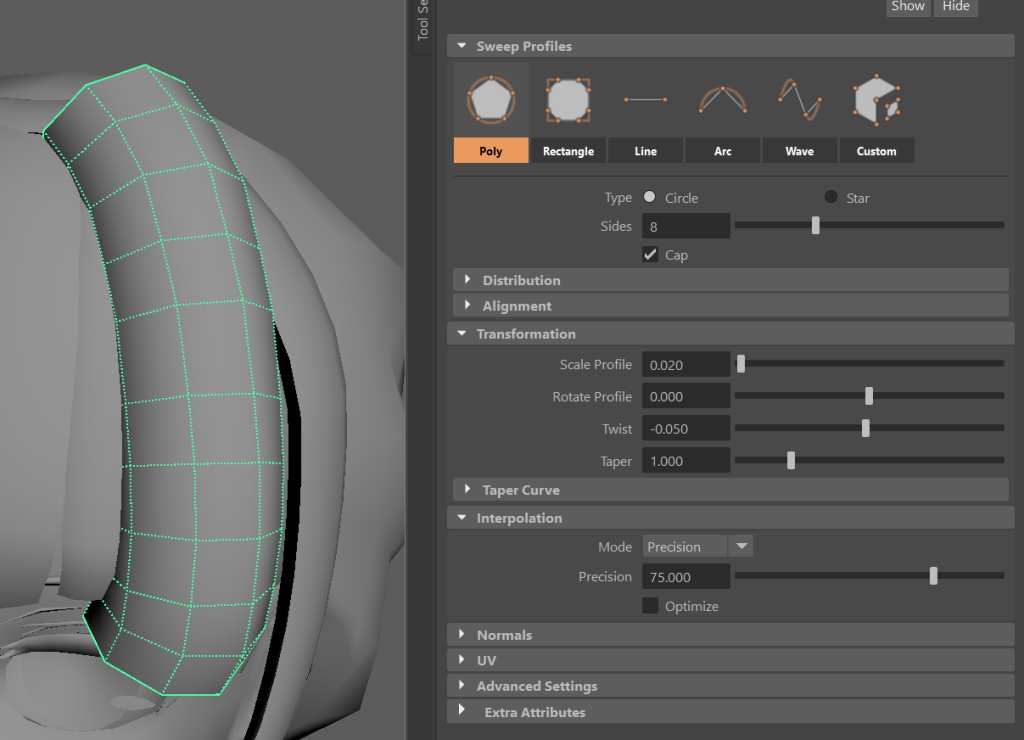Choose the Line profile icon
The image size is (1024, 740).
pyautogui.click(x=645, y=100)
